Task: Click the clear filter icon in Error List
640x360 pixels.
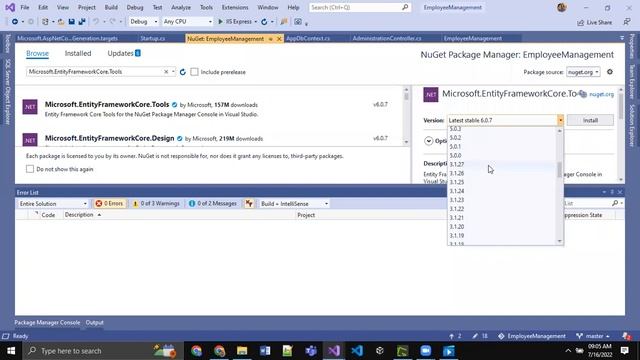Action: [249, 203]
